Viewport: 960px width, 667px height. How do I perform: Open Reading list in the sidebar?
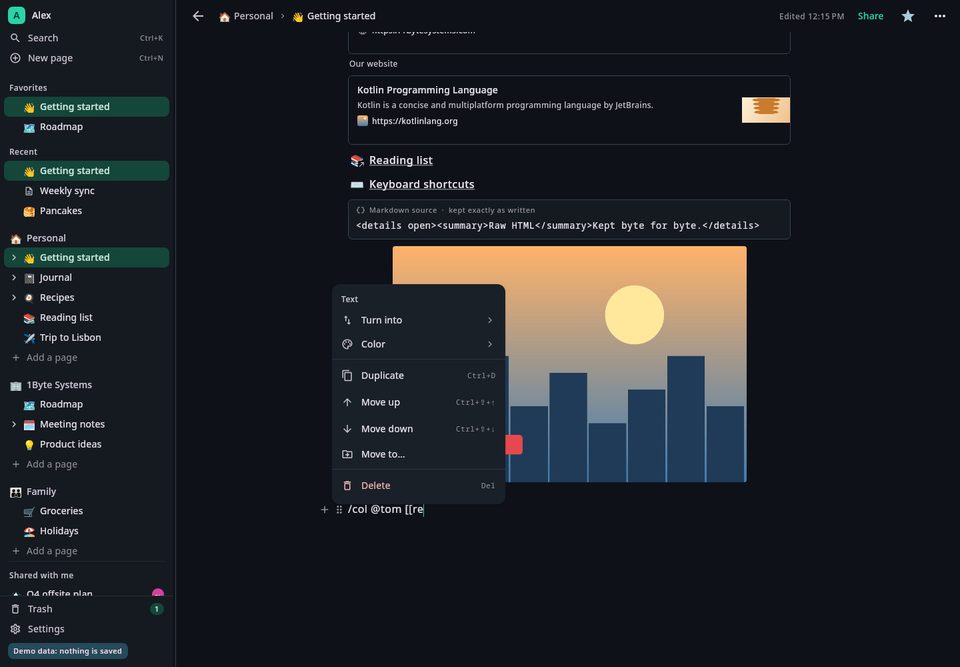click(87, 318)
